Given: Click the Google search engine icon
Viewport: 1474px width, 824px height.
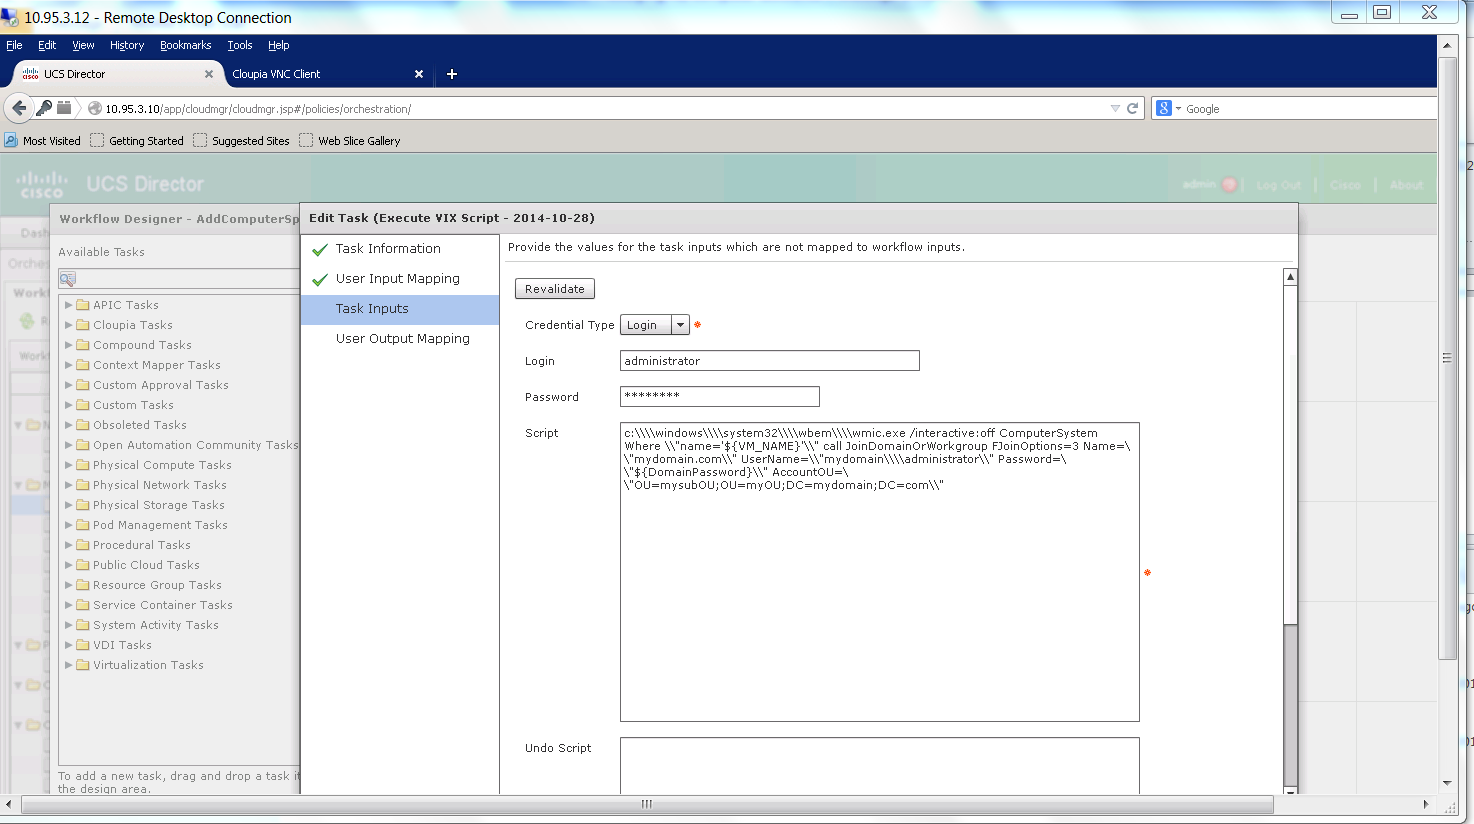Looking at the screenshot, I should click(x=1164, y=108).
